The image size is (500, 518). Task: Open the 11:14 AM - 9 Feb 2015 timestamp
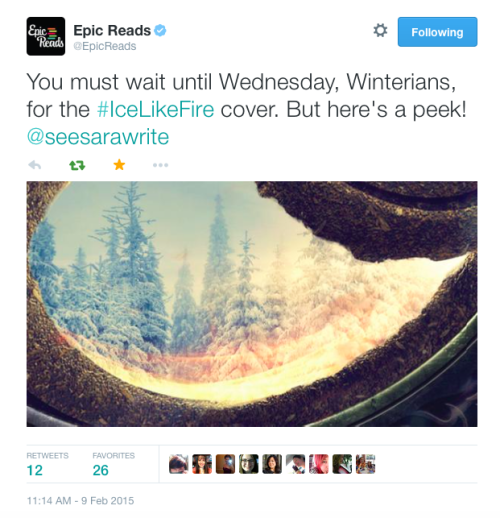(x=80, y=500)
